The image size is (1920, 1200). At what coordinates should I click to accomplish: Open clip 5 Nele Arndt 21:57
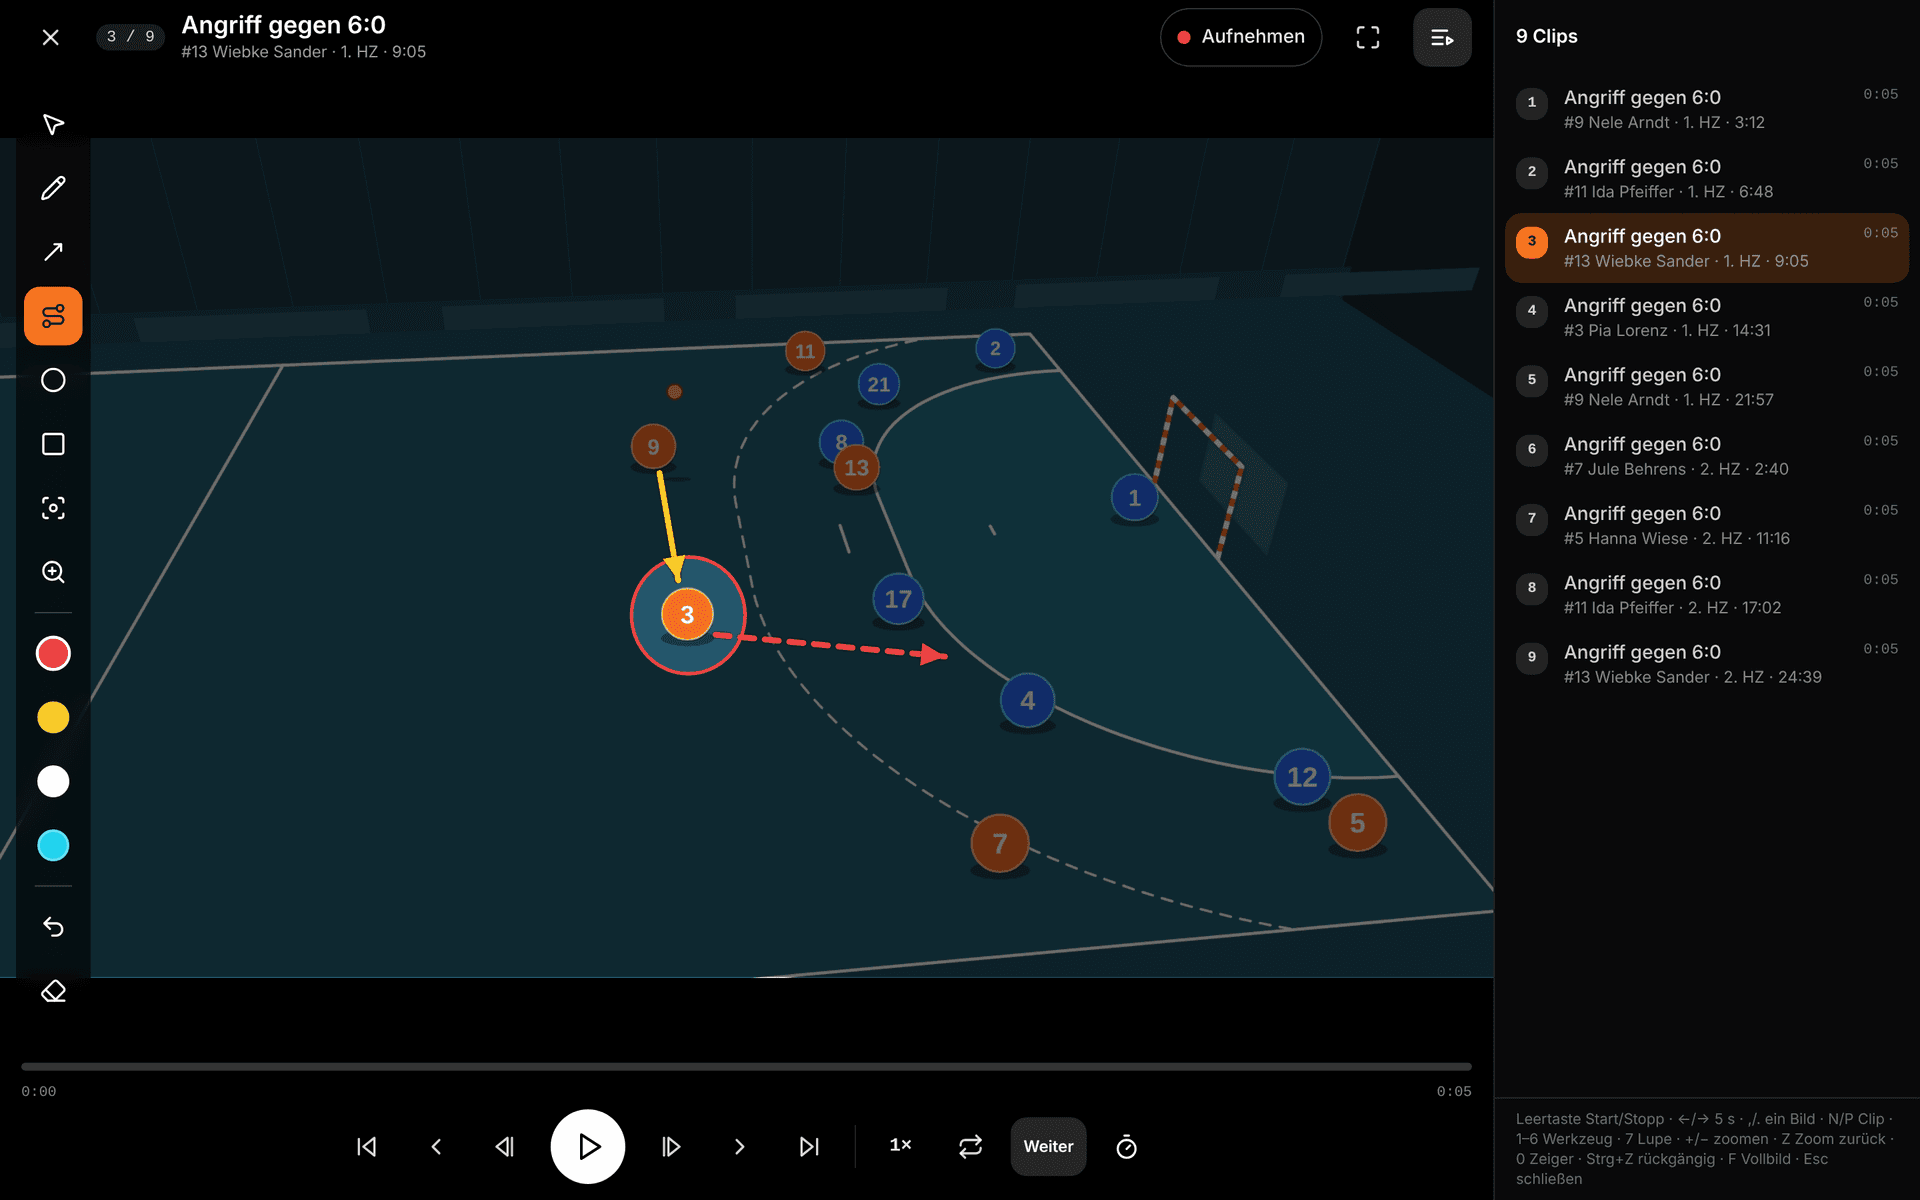pos(1707,387)
